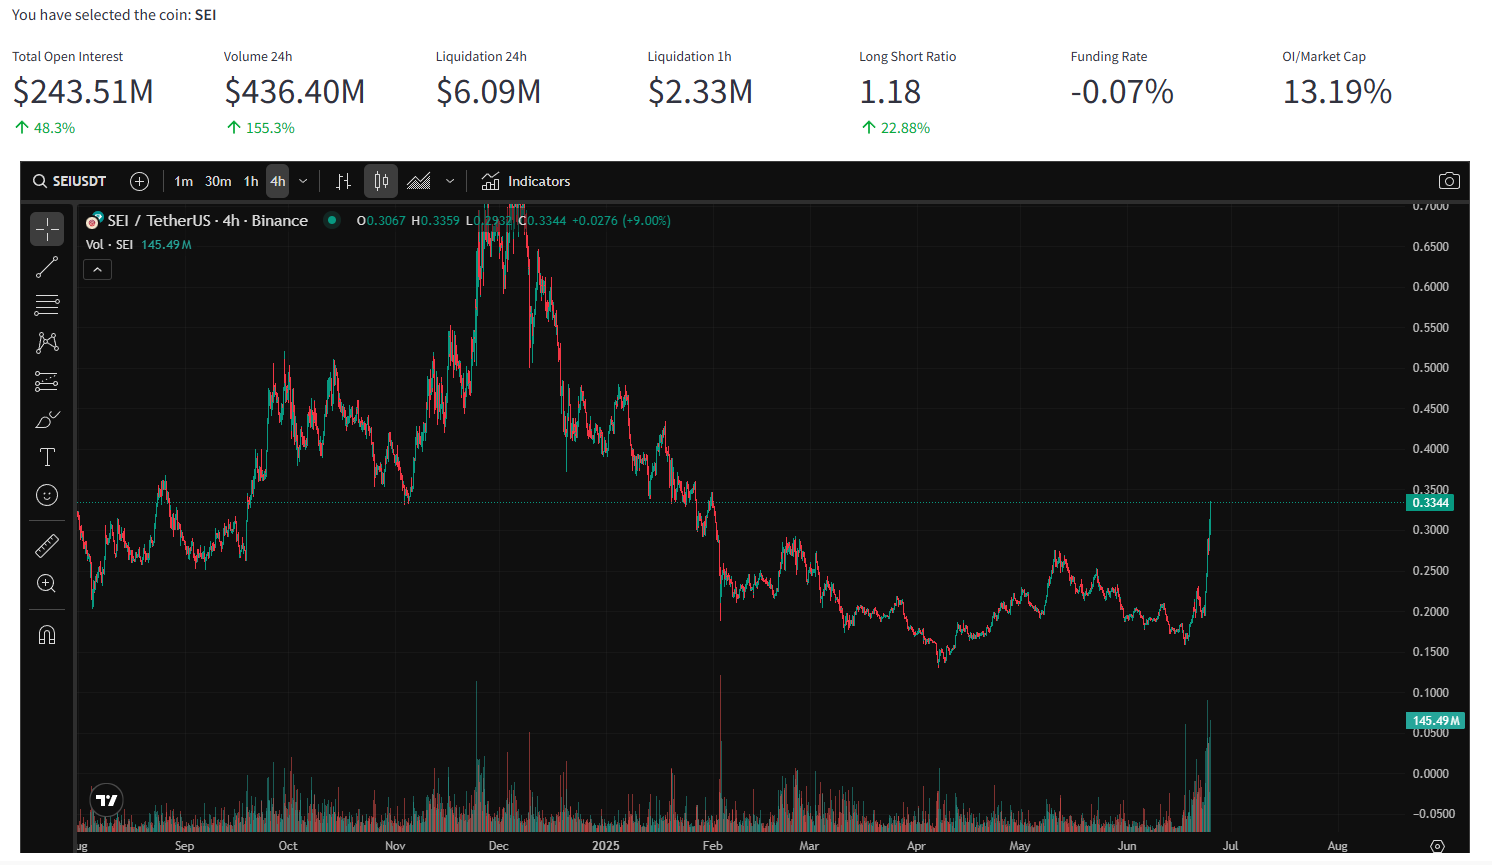Image resolution: width=1492 pixels, height=865 pixels.
Task: Select the Measure ruler tool
Action: click(x=47, y=546)
